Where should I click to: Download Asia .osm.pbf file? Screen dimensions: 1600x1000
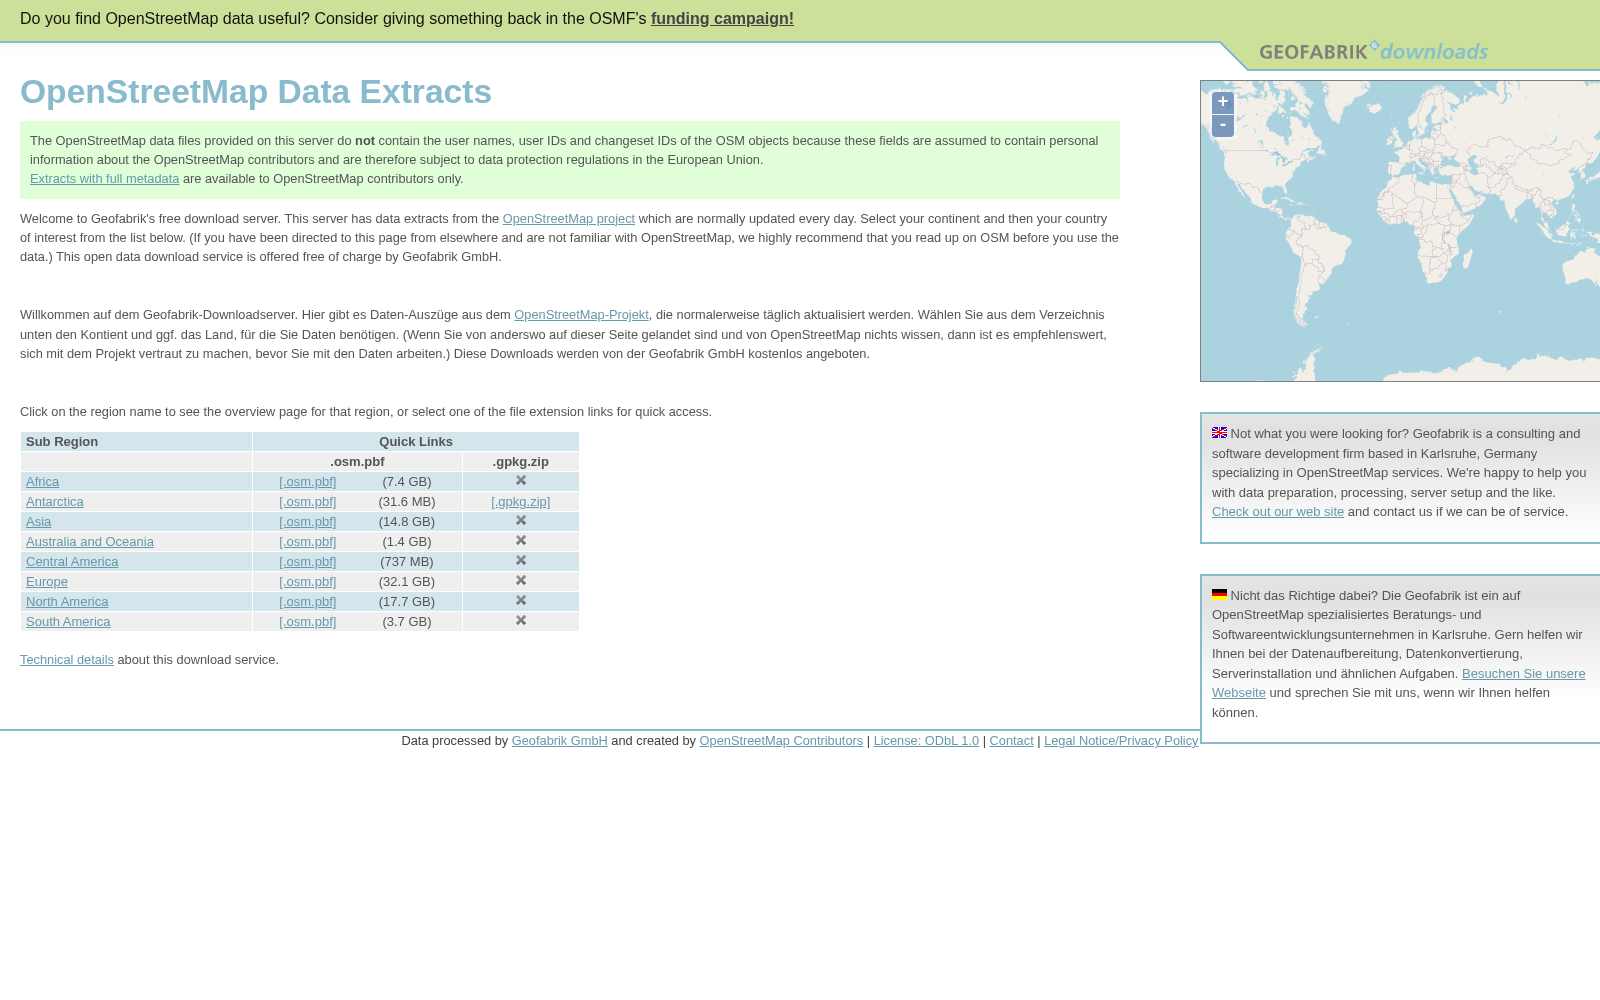307,522
